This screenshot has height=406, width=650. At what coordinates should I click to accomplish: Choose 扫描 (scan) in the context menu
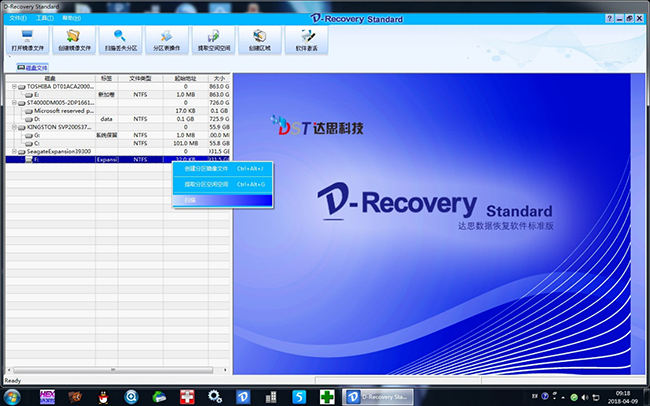tap(223, 200)
